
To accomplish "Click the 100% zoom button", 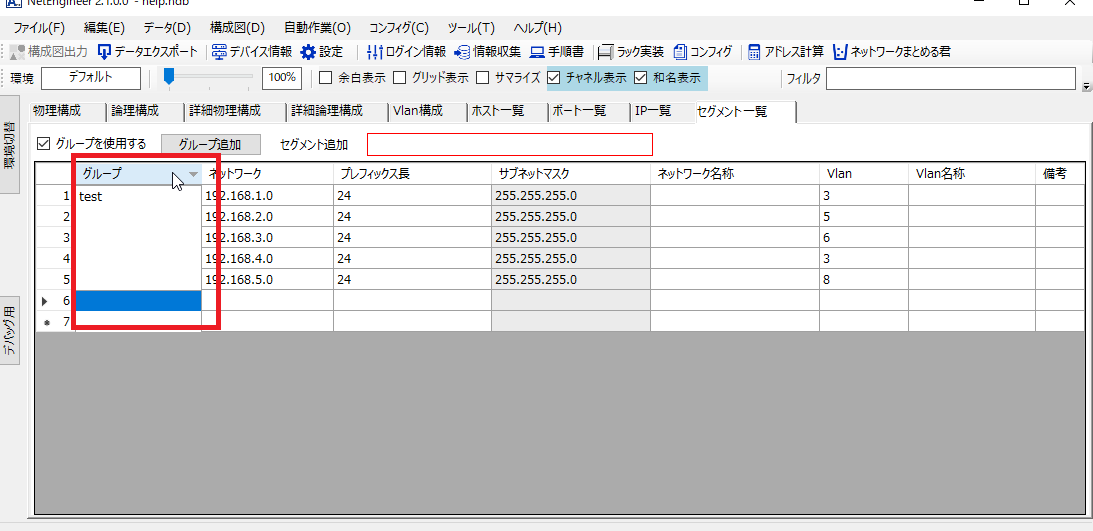I will coord(282,78).
